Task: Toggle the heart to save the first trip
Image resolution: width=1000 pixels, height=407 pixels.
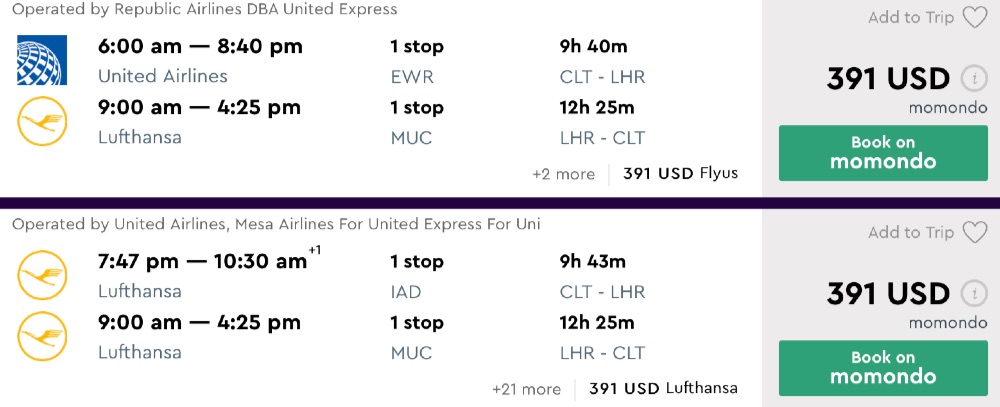Action: [974, 17]
